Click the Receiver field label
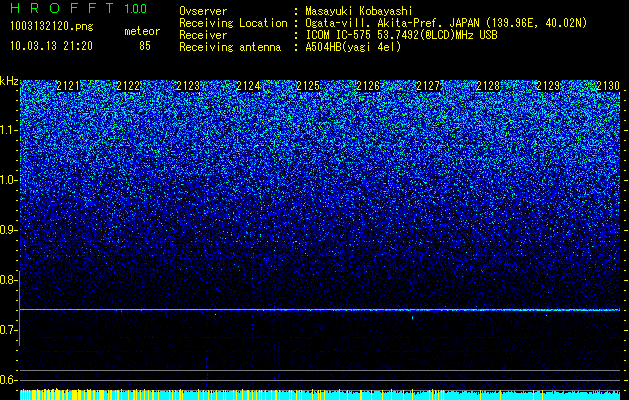Viewport: 629px width, 400px height. [203, 35]
